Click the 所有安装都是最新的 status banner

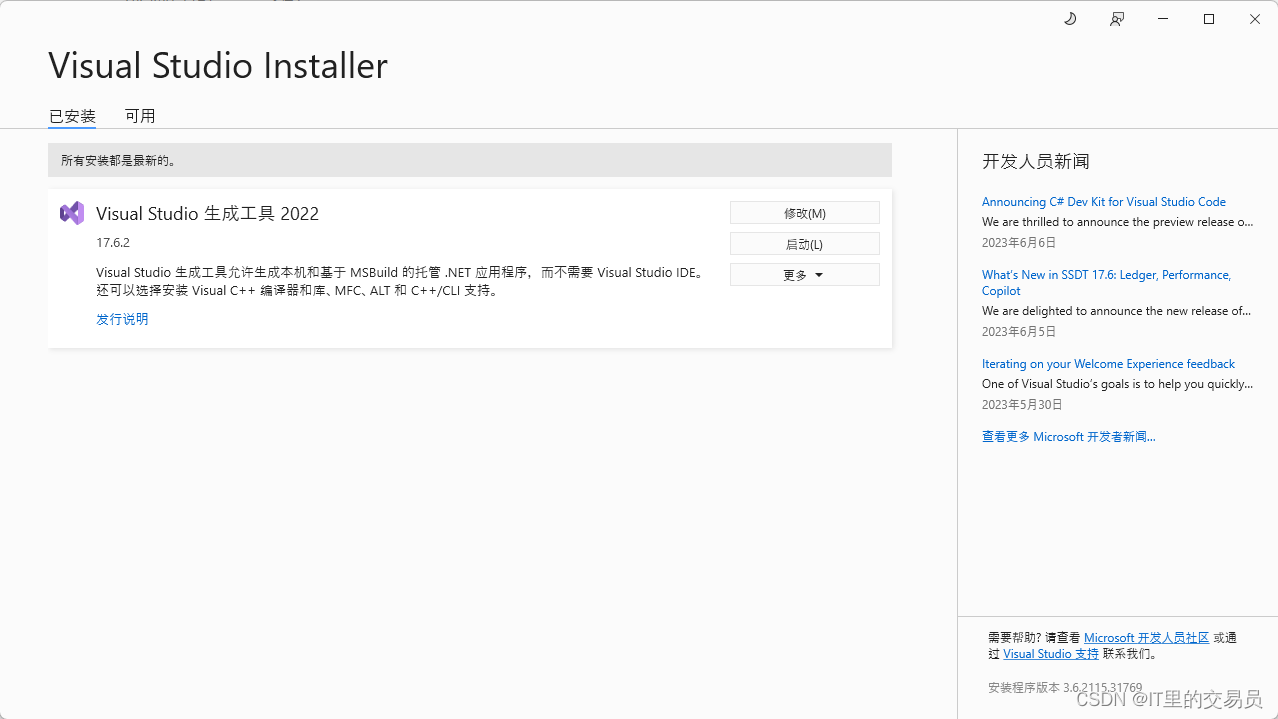pos(470,160)
